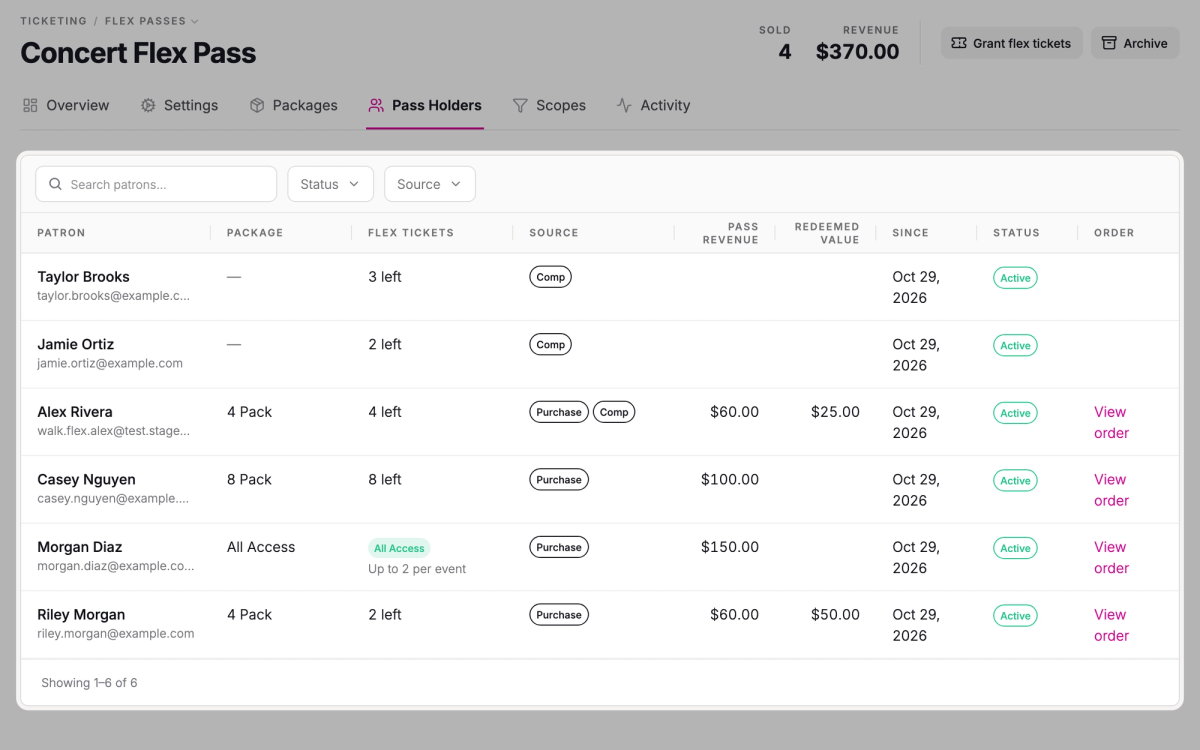Click the email jamie.ortiz@example.com
This screenshot has width=1200, height=750.
click(x=110, y=363)
